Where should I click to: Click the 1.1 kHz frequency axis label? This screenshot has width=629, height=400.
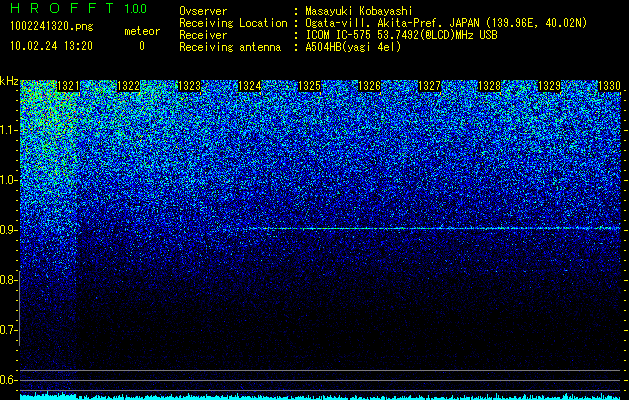9,130
